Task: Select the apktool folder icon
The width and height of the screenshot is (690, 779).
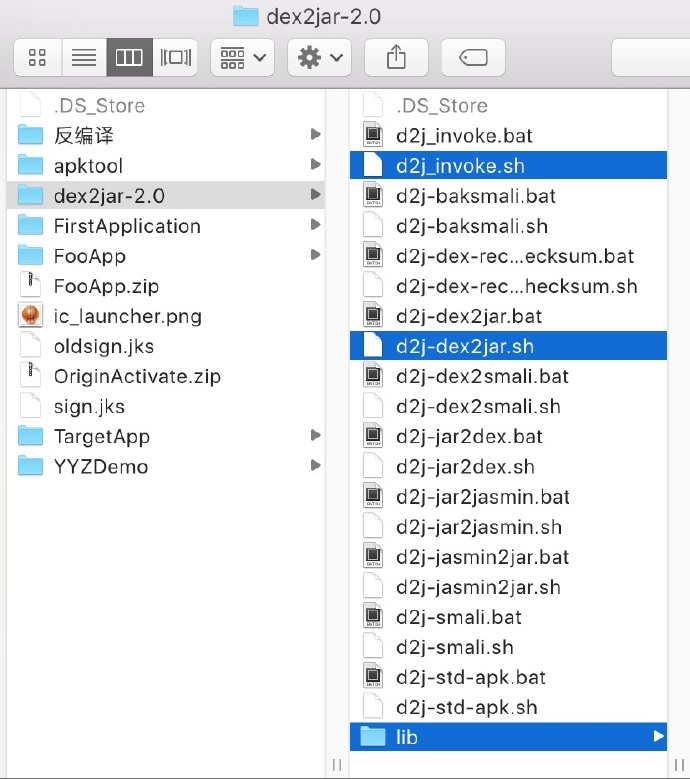Action: (x=30, y=165)
